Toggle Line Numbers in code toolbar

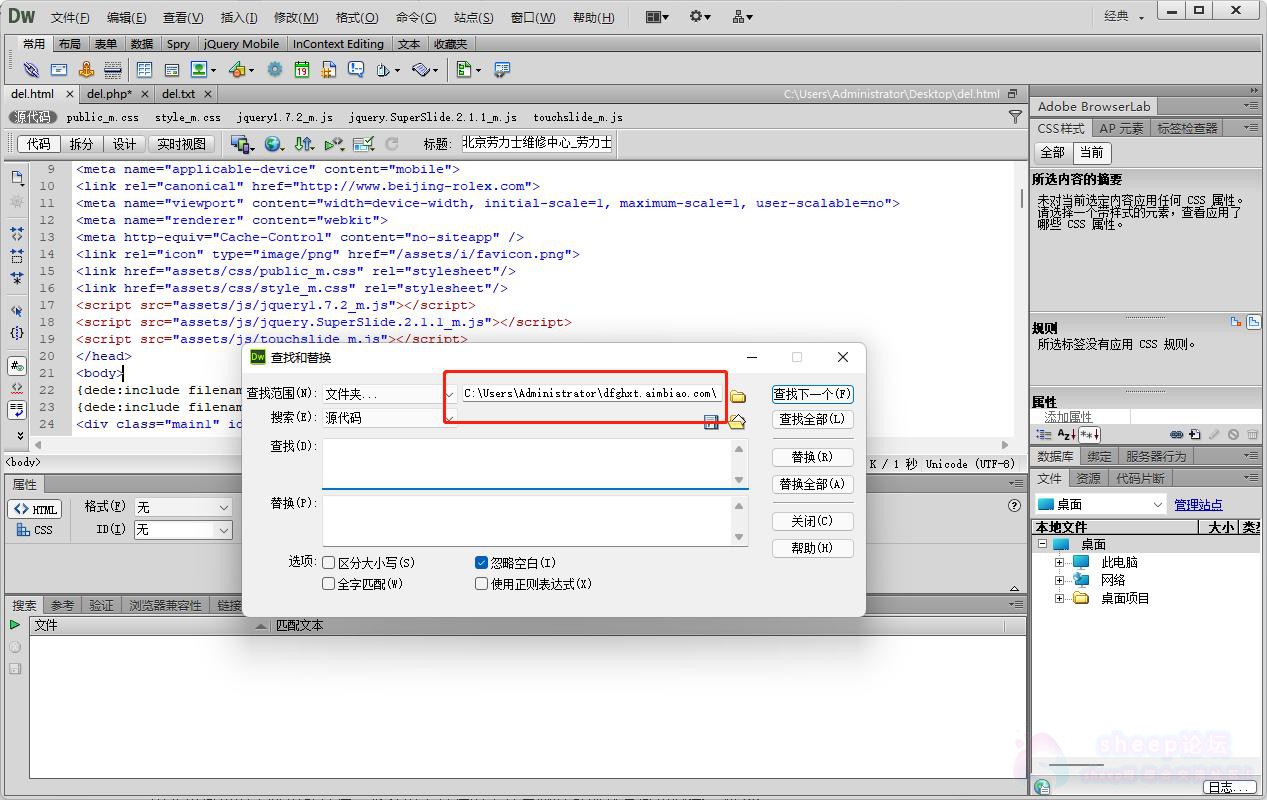point(17,366)
